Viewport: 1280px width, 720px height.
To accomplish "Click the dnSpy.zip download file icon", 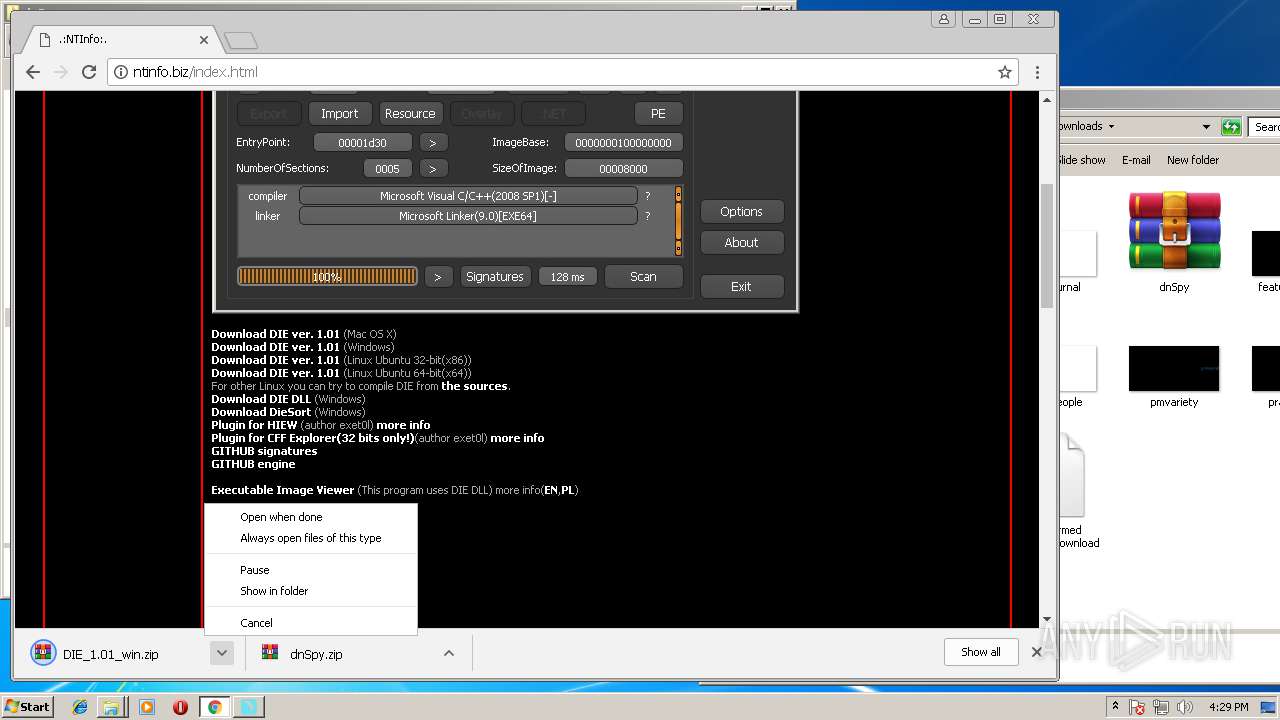I will pos(270,653).
